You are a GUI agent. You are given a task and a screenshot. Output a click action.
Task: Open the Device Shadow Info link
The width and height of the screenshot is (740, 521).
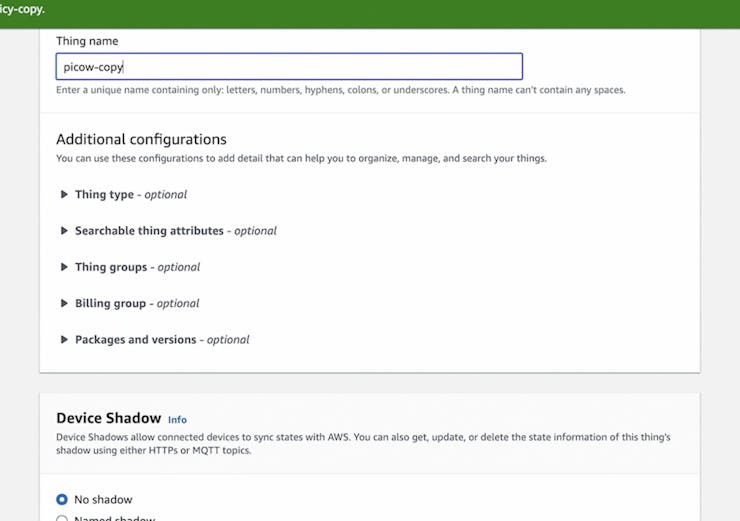pyautogui.click(x=177, y=420)
